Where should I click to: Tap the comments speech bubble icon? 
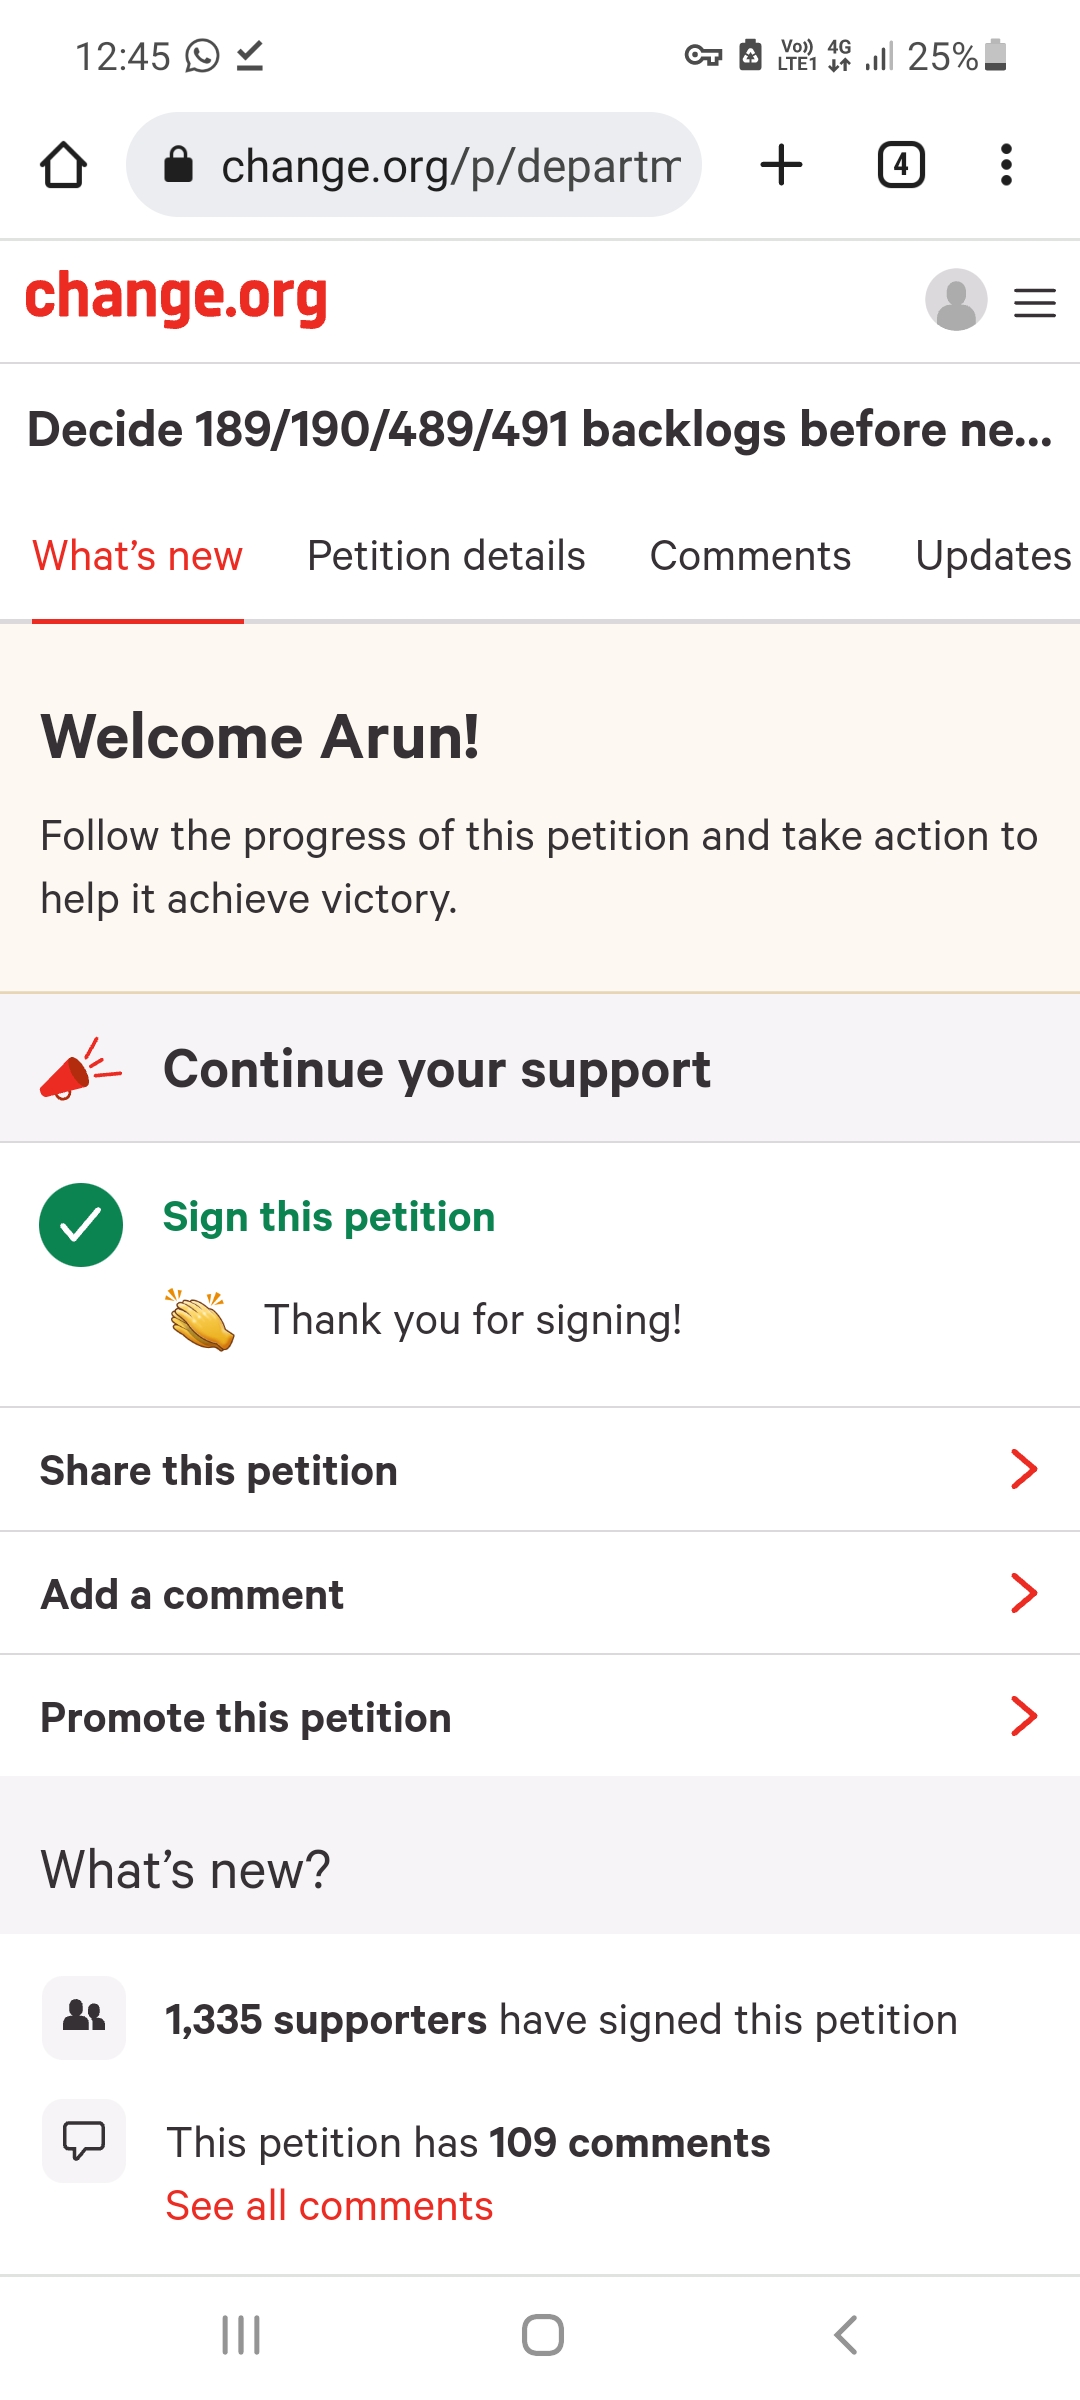point(84,2141)
